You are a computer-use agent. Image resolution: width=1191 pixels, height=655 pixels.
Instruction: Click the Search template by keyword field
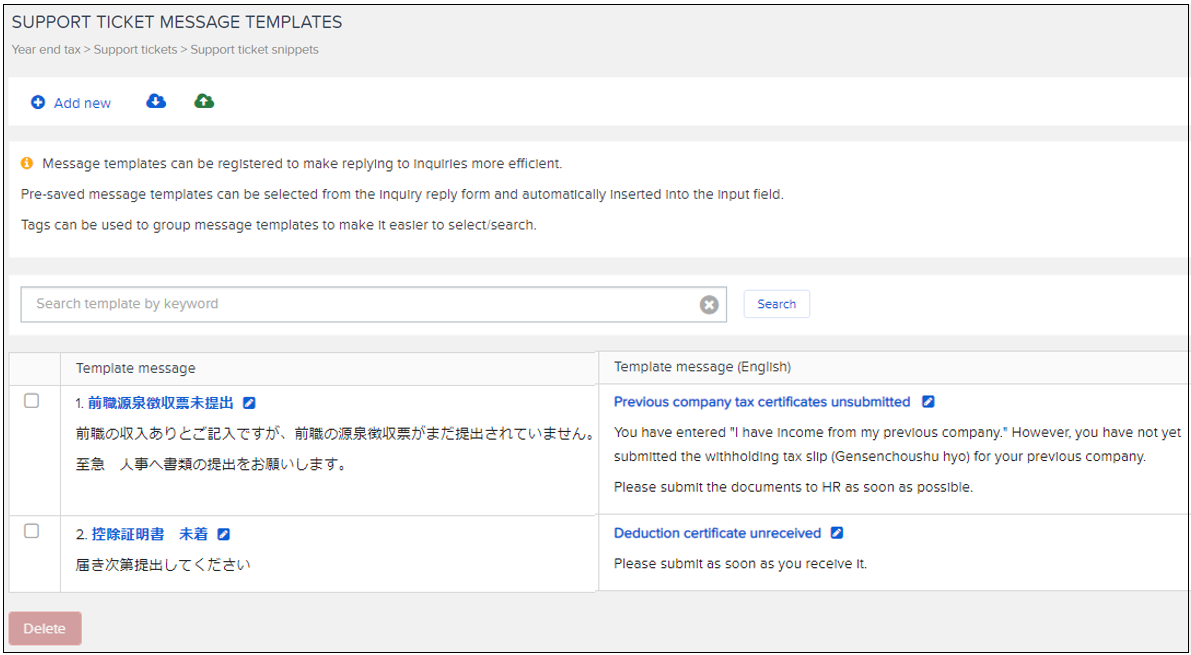tap(360, 304)
